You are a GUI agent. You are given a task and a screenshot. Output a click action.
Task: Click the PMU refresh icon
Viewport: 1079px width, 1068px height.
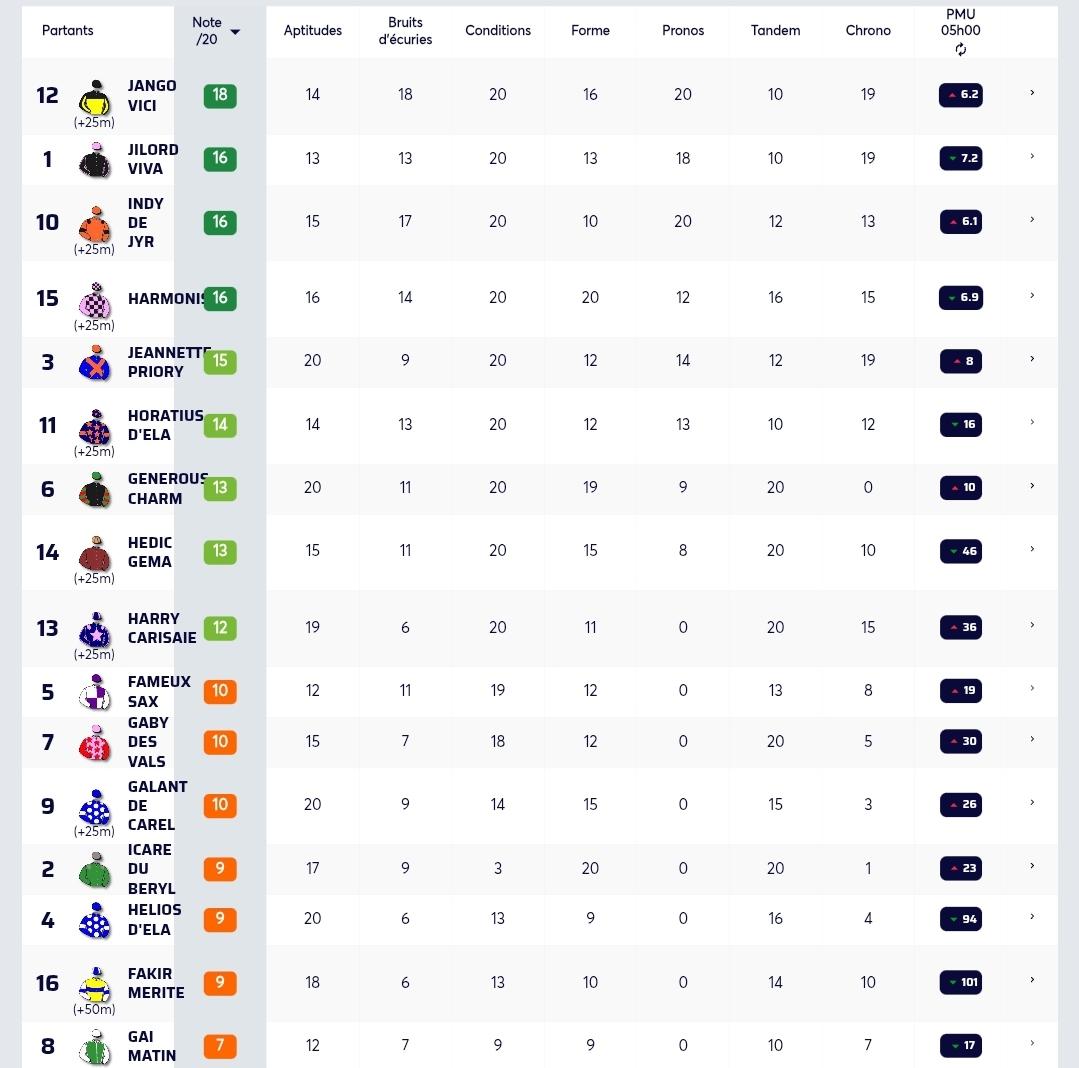click(x=961, y=50)
